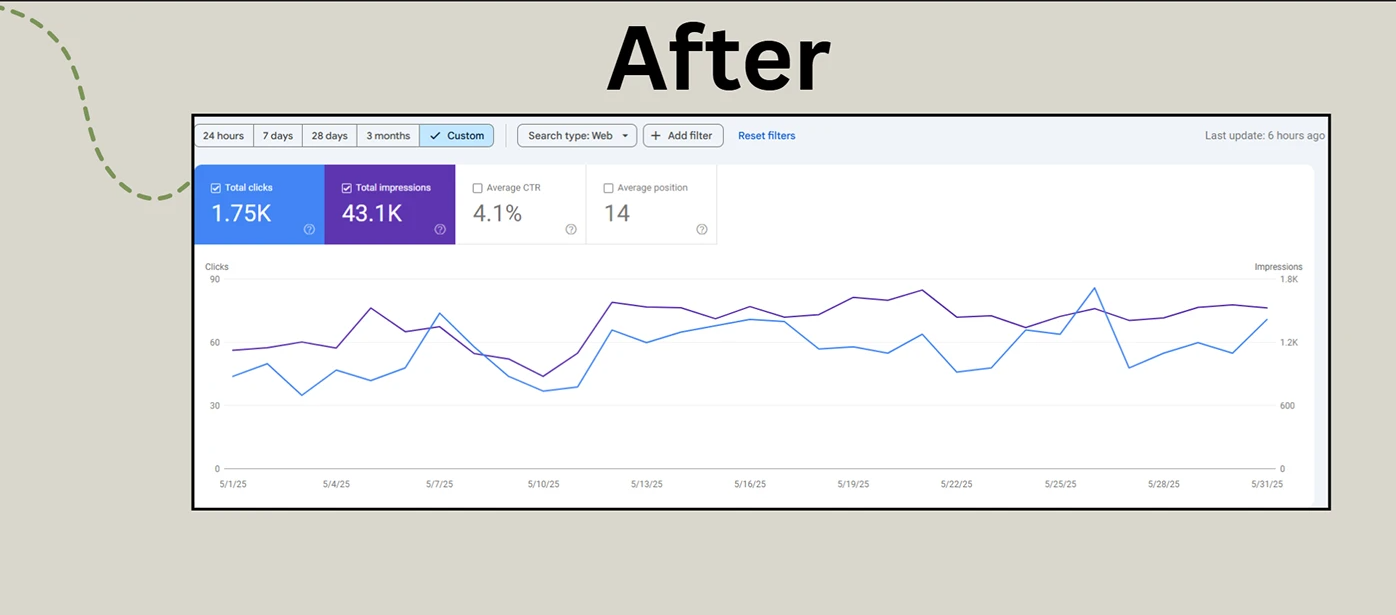The height and width of the screenshot is (615, 1396).
Task: Choose the 3 months date range
Action: [x=388, y=136]
